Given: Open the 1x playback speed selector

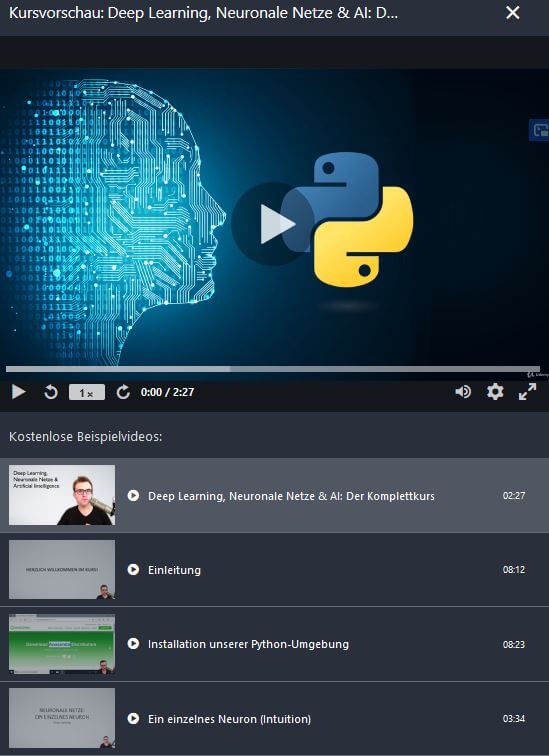Looking at the screenshot, I should pyautogui.click(x=87, y=392).
